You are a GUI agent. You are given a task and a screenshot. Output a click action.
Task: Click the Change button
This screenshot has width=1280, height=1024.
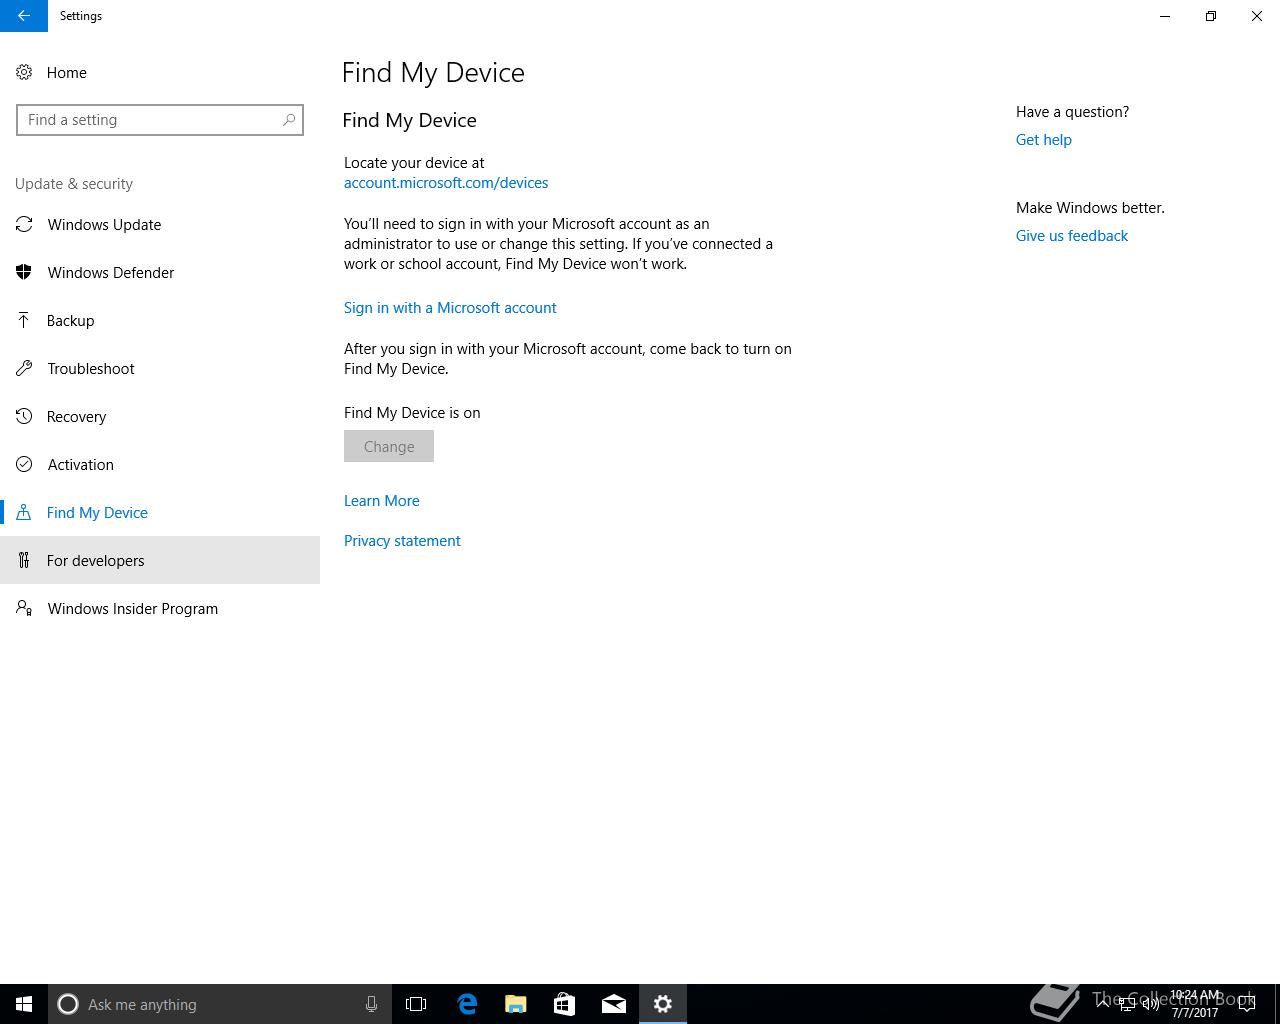389,446
